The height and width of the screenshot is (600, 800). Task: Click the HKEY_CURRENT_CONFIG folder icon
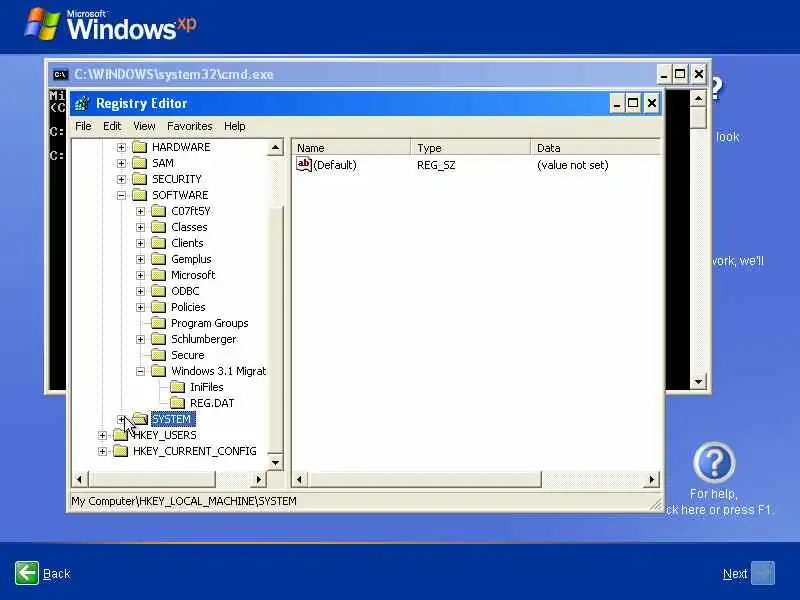(120, 451)
